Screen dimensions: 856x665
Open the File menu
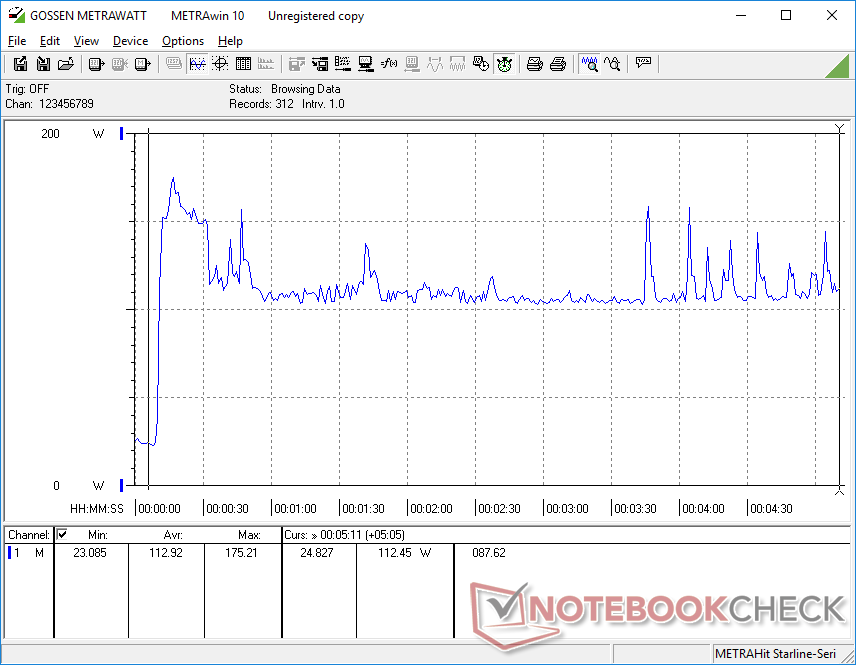(16, 41)
